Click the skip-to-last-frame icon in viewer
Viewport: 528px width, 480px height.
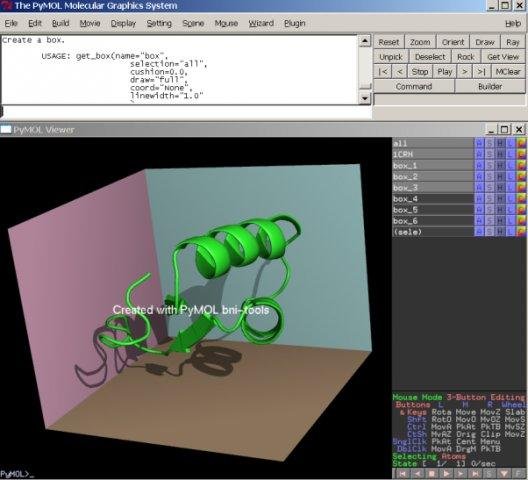475,474
